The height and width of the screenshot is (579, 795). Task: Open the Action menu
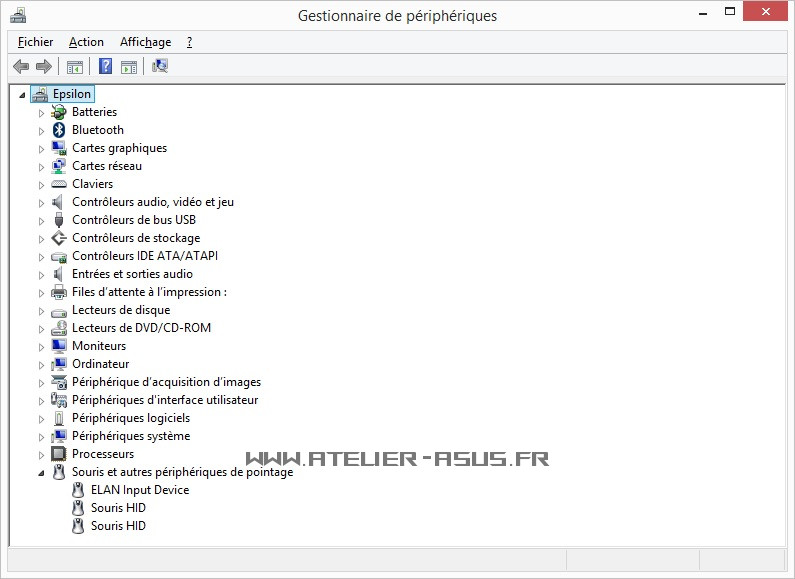86,42
